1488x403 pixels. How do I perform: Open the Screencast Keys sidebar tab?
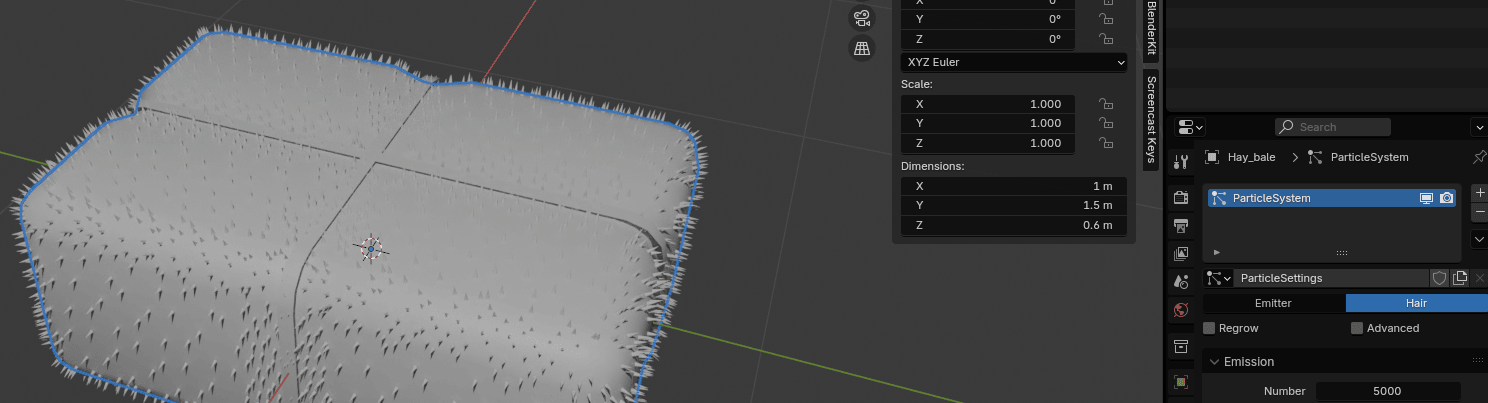(1151, 120)
